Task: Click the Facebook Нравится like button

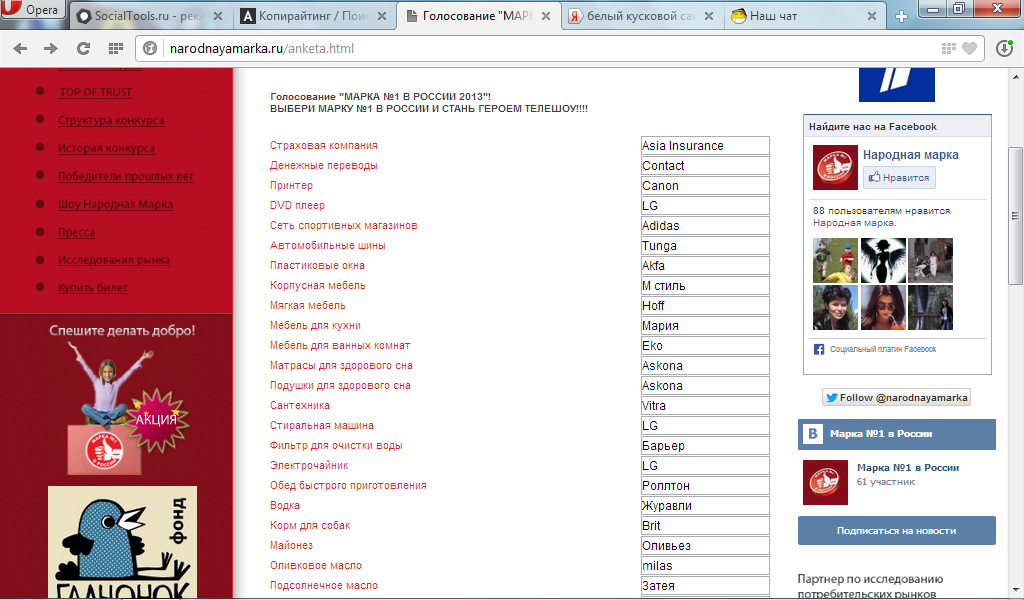Action: tap(899, 178)
